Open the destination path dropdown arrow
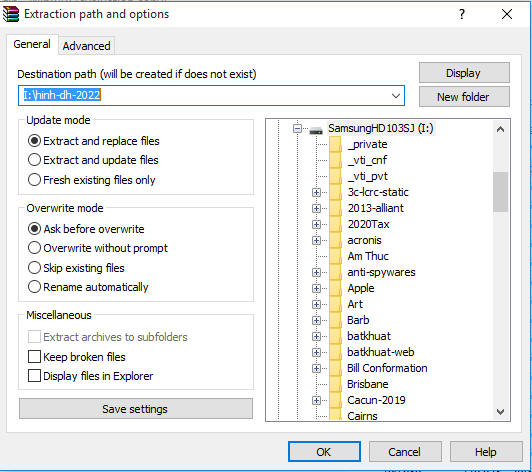 (x=396, y=96)
